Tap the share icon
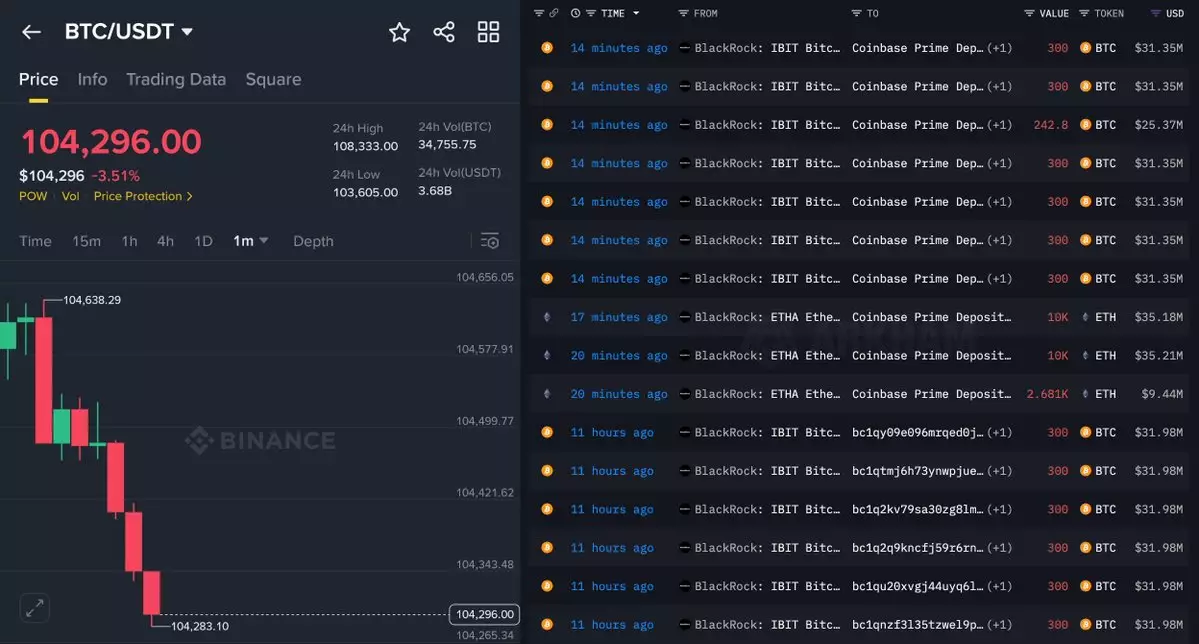Viewport: 1199px width, 644px height. pos(444,32)
